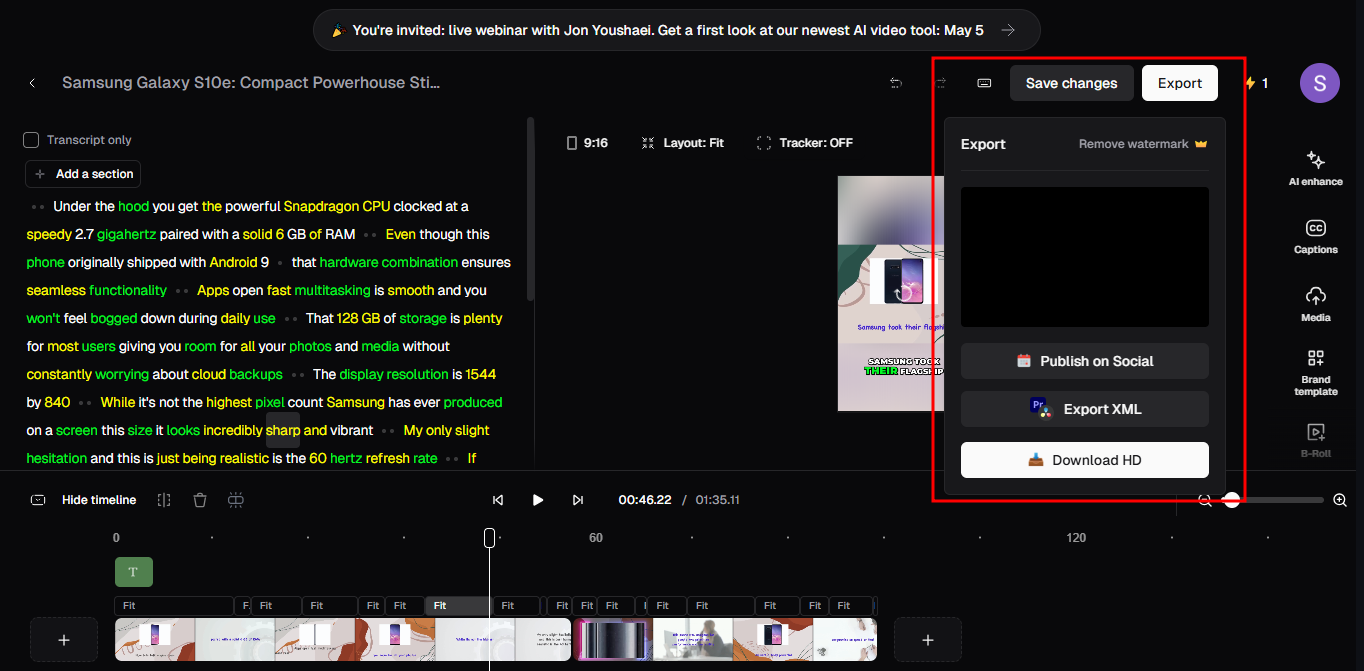Image resolution: width=1364 pixels, height=671 pixels.
Task: Select the dark striped clip thumbnail in timeline
Action: click(612, 639)
